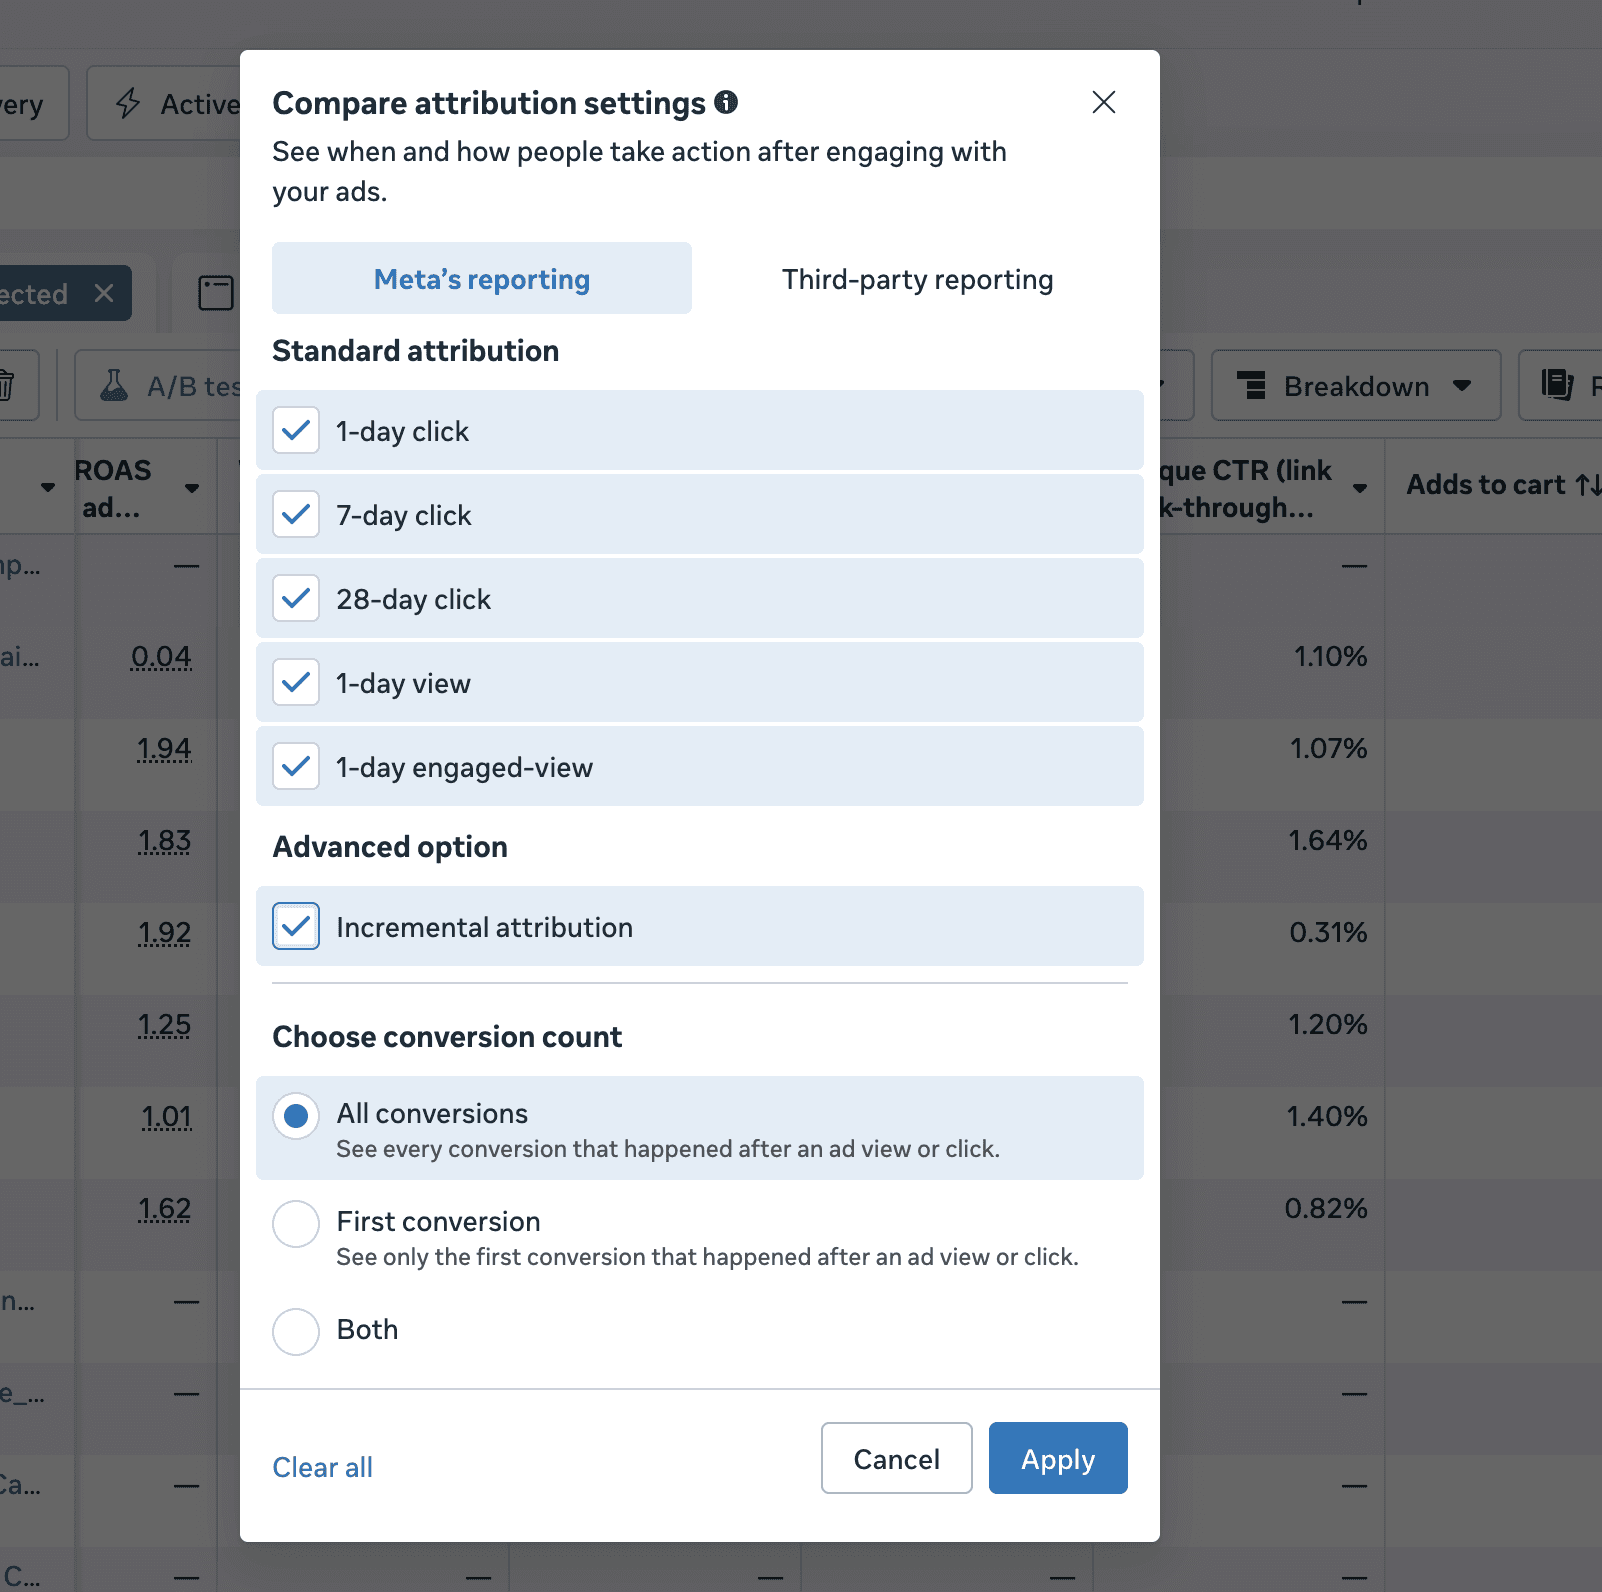Open the Breakdown dropdown
Screen dimensions: 1602x1592
click(x=1356, y=385)
